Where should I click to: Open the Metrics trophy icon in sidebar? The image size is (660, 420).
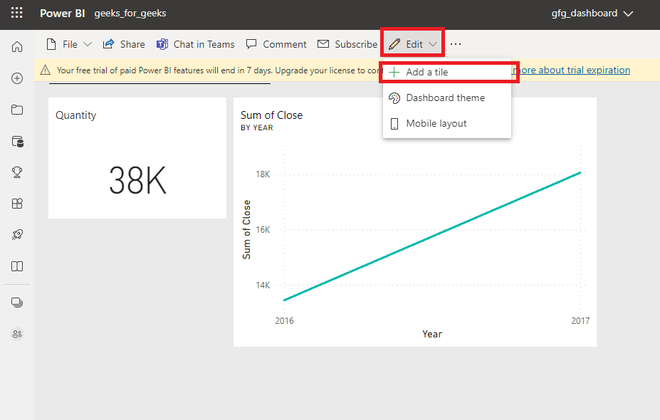point(17,172)
